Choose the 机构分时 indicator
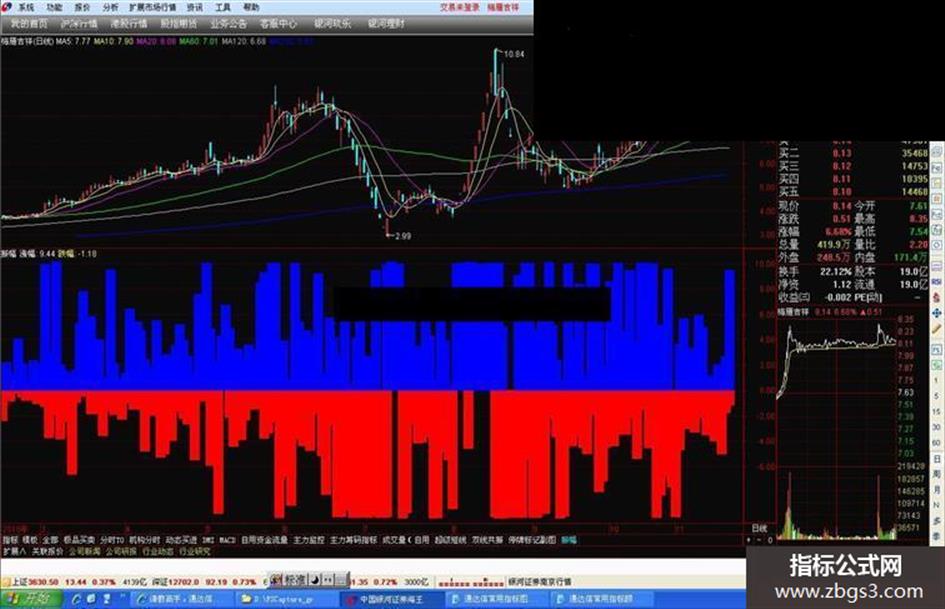Image resolution: width=945 pixels, height=609 pixels. pos(145,540)
